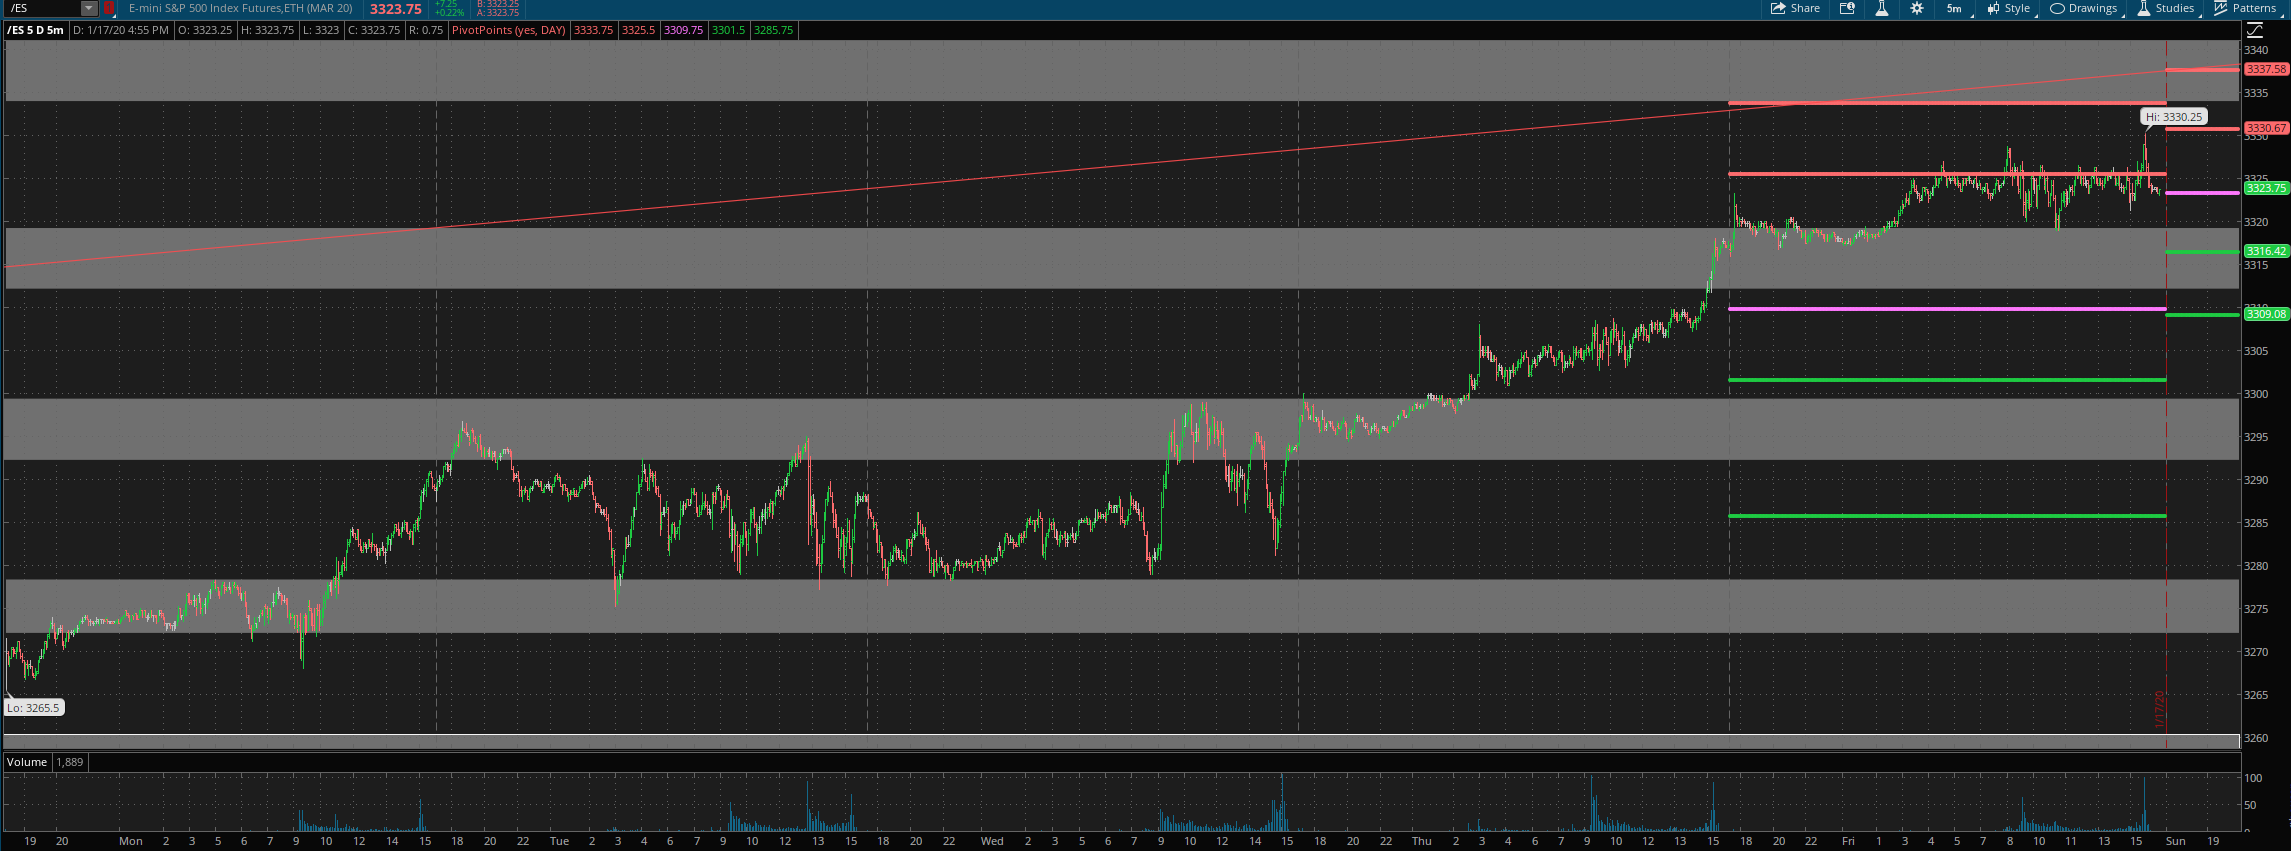Click the red clipboard link icon
Image resolution: width=2291 pixels, height=851 pixels.
[x=109, y=8]
